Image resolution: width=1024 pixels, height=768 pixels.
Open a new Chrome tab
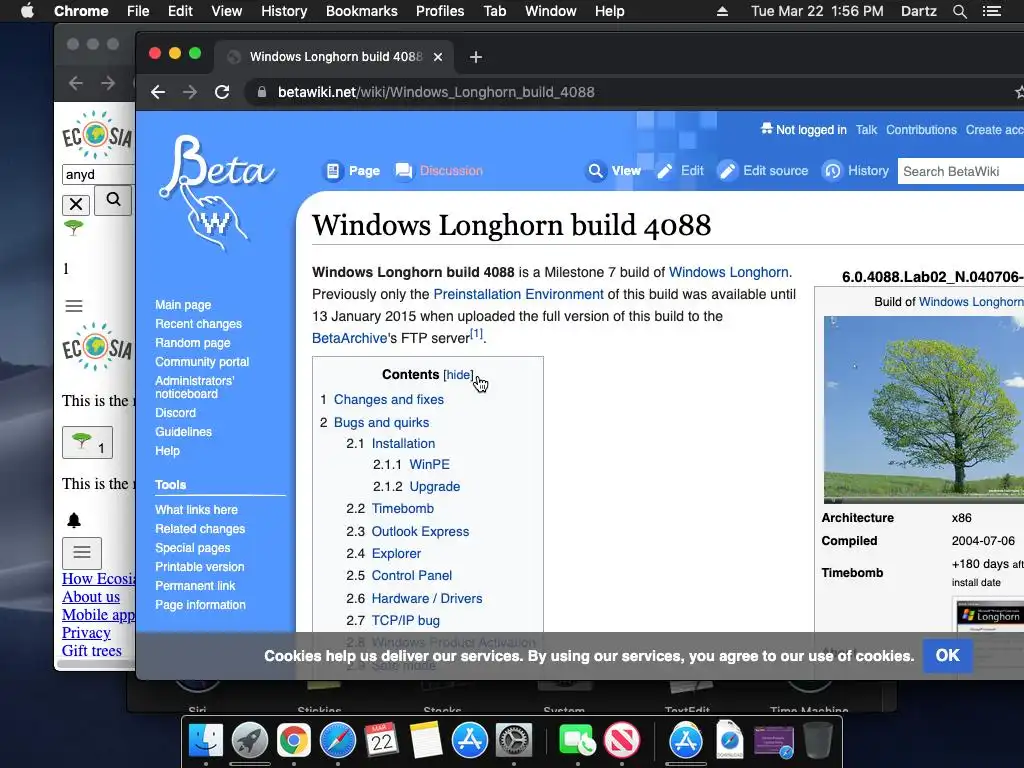(475, 57)
